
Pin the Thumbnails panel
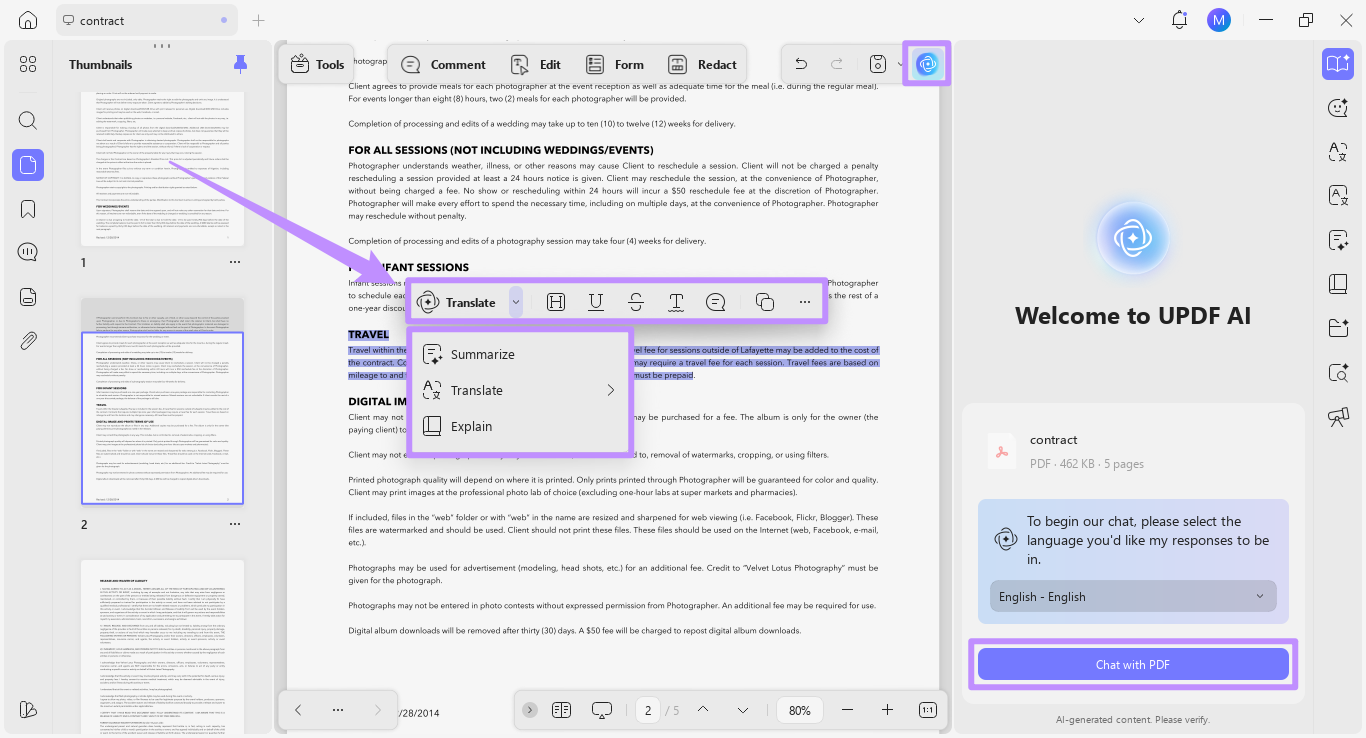pyautogui.click(x=240, y=64)
